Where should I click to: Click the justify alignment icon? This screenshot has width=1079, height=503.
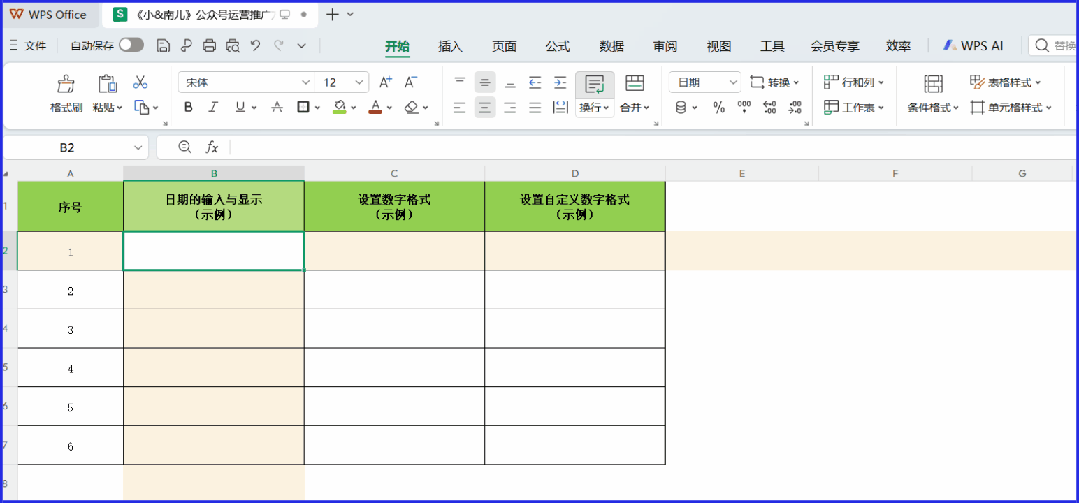pyautogui.click(x=535, y=107)
